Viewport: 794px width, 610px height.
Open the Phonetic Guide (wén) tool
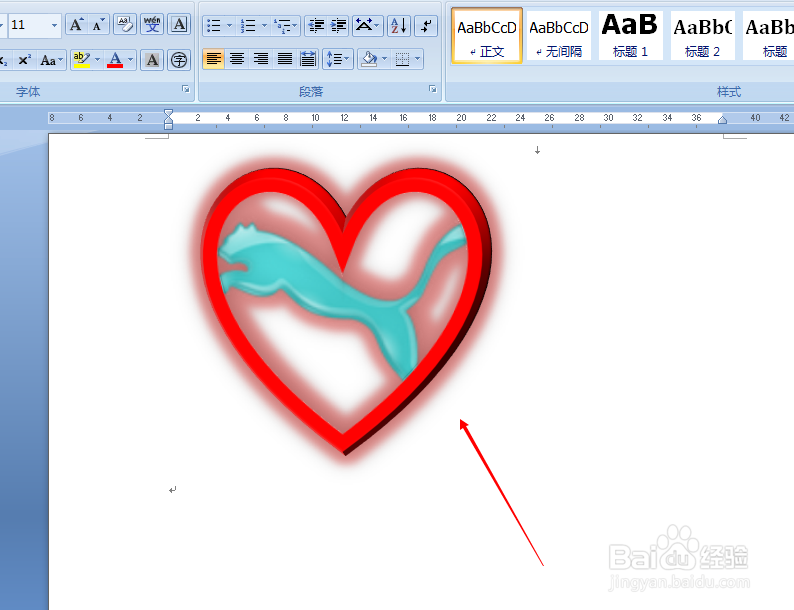click(152, 25)
